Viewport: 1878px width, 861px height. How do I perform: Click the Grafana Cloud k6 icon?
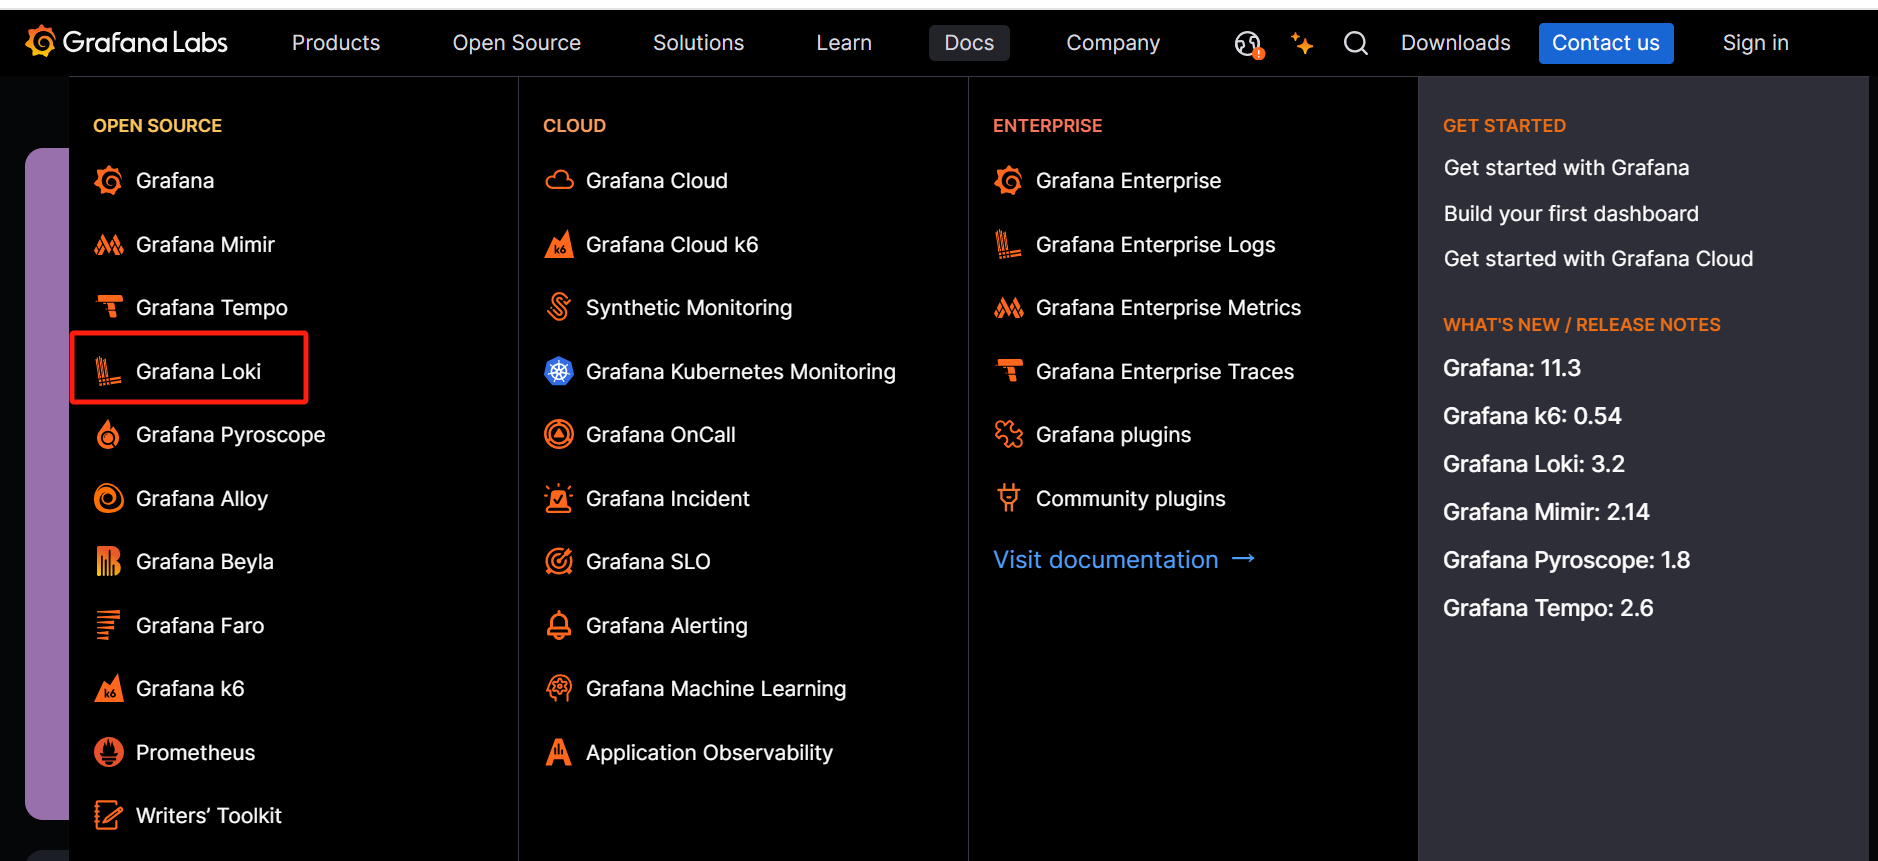tap(558, 244)
